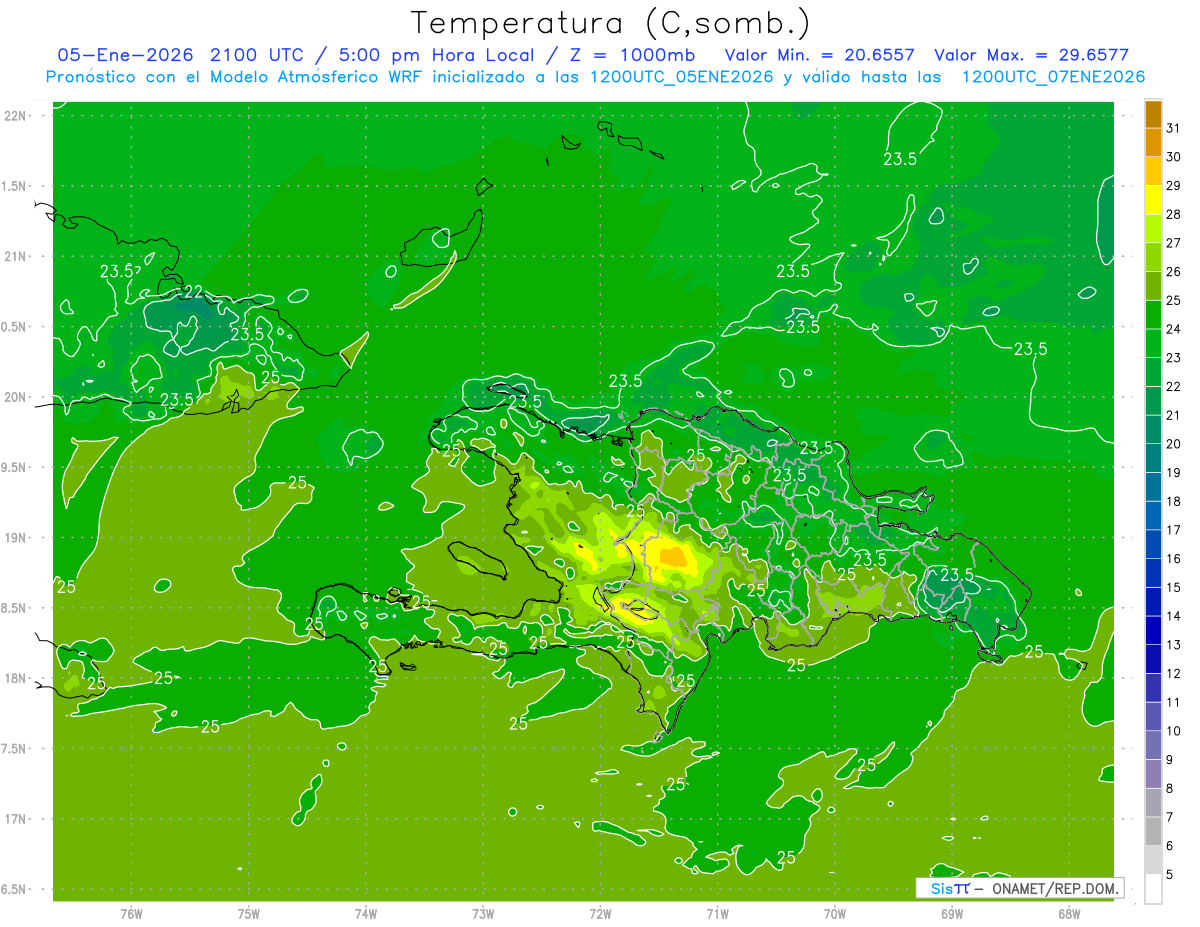
Task: Click the '8.5N' latitude axis label
Action: [15, 608]
